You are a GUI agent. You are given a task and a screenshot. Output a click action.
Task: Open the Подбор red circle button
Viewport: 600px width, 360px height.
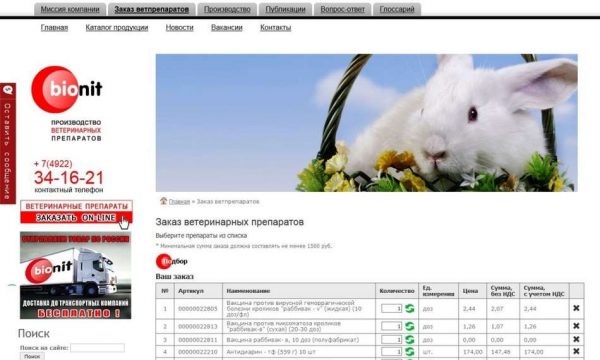coord(171,261)
